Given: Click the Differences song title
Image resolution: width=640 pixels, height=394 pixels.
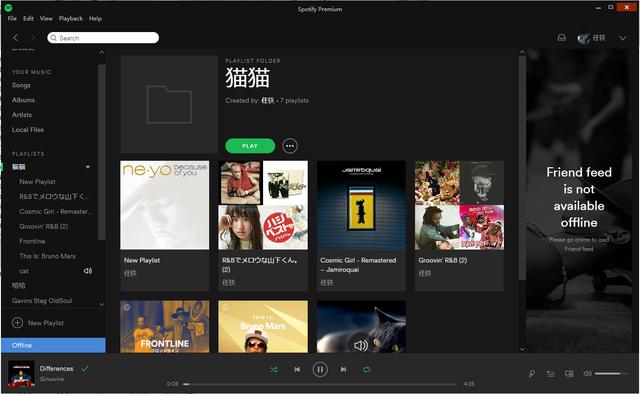Looking at the screenshot, I should tap(56, 368).
